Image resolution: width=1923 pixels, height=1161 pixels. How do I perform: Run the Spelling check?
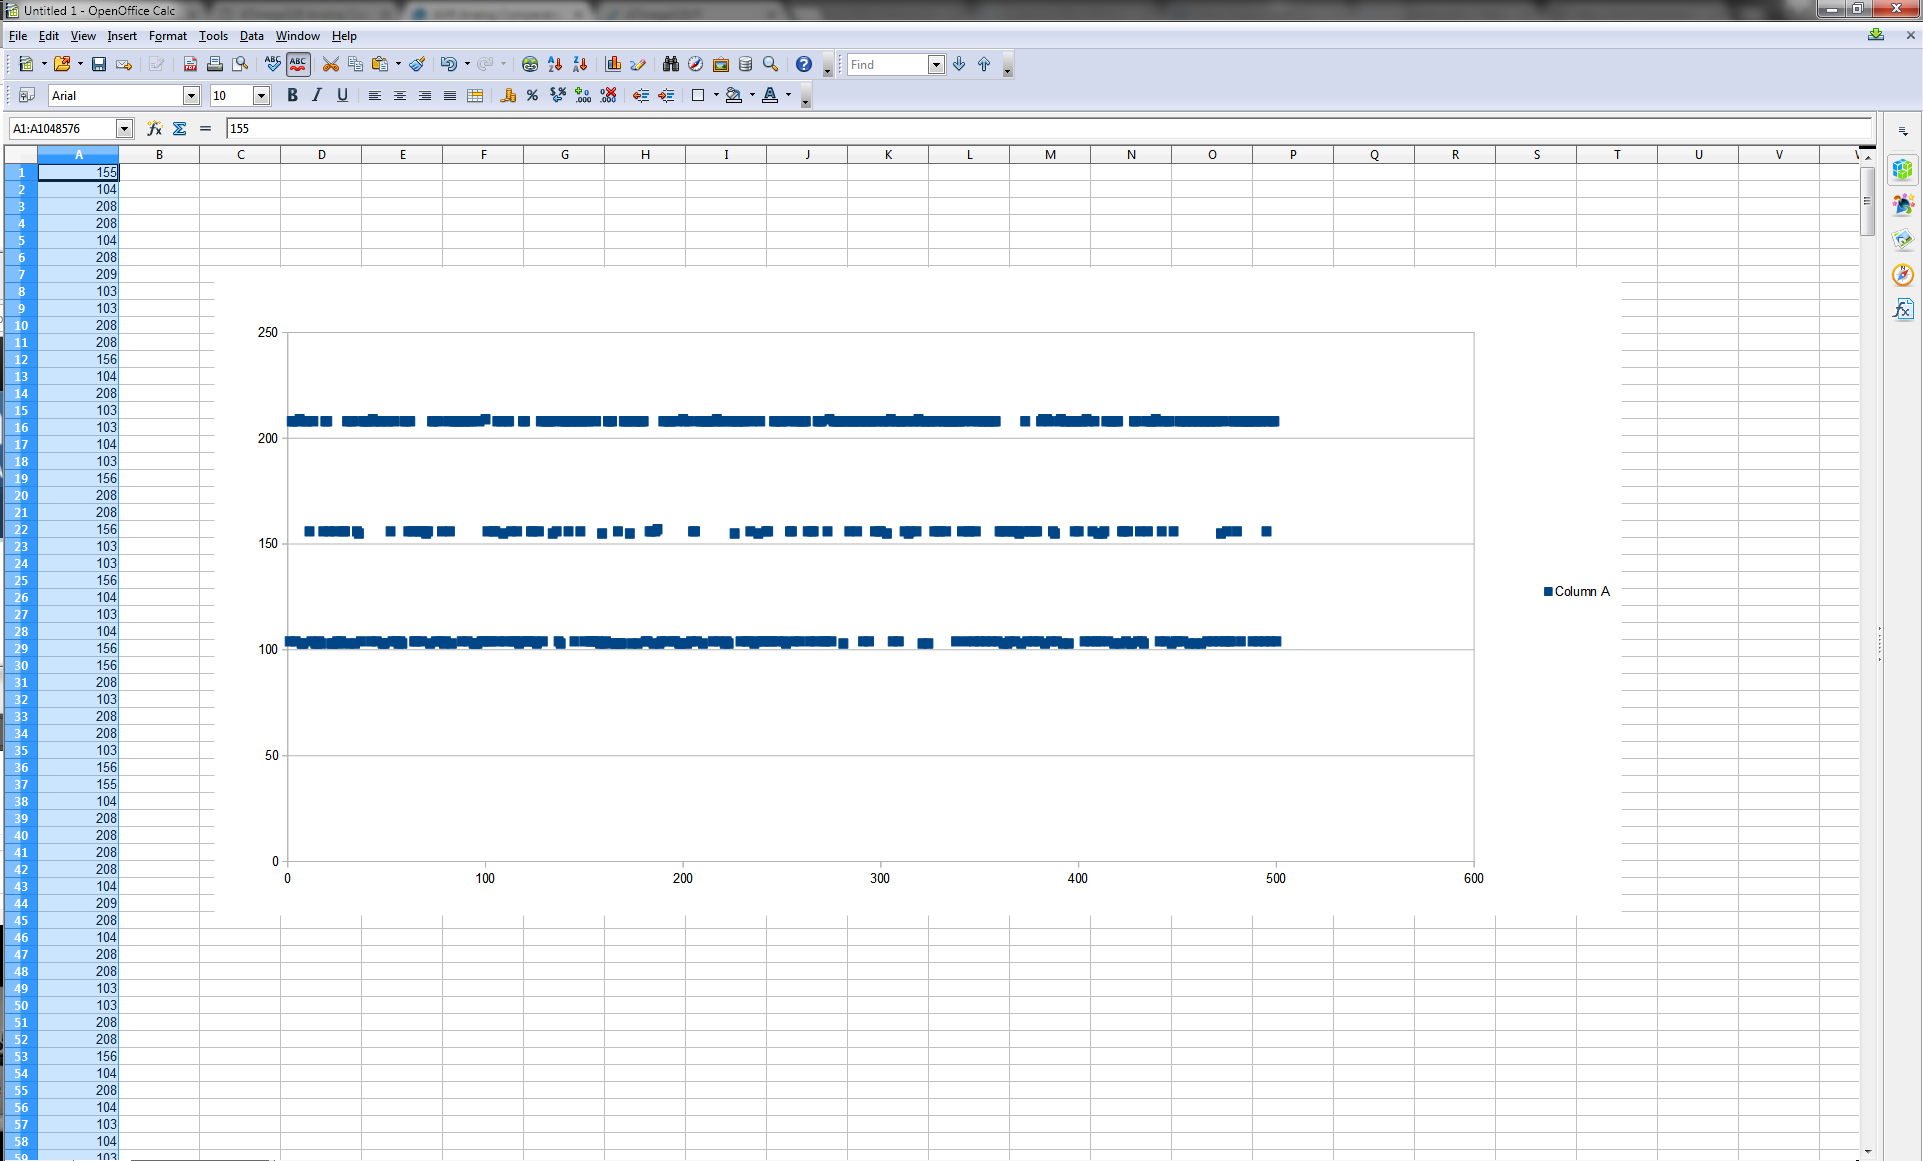click(x=272, y=64)
